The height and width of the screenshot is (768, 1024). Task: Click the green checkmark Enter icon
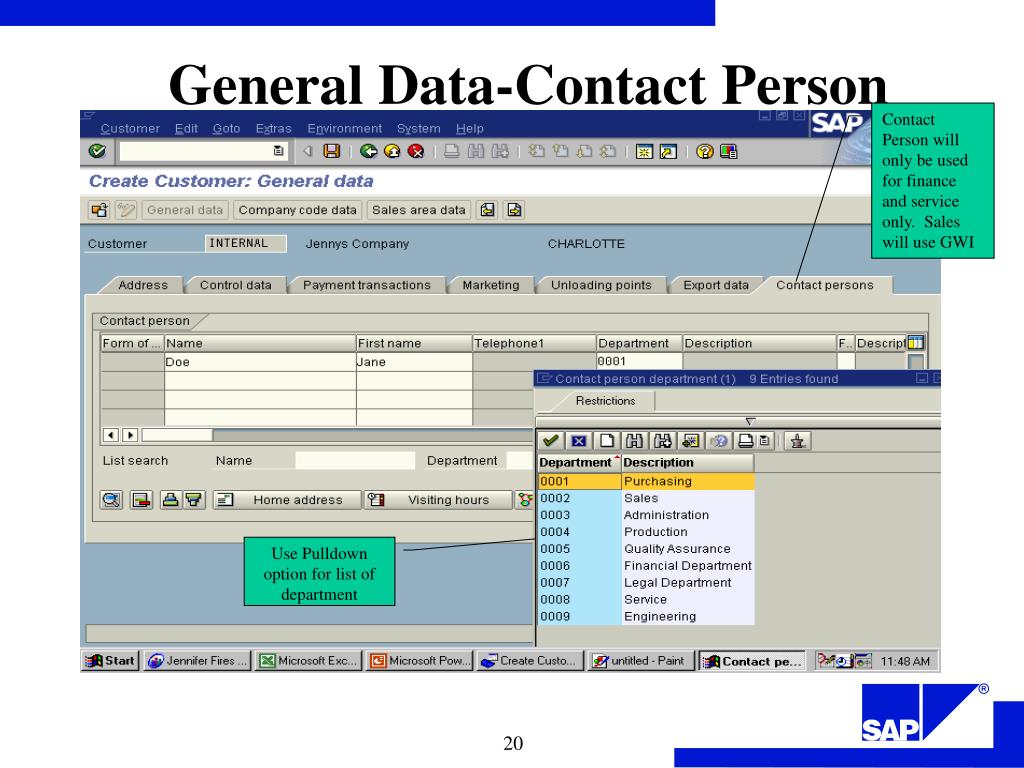pyautogui.click(x=97, y=152)
